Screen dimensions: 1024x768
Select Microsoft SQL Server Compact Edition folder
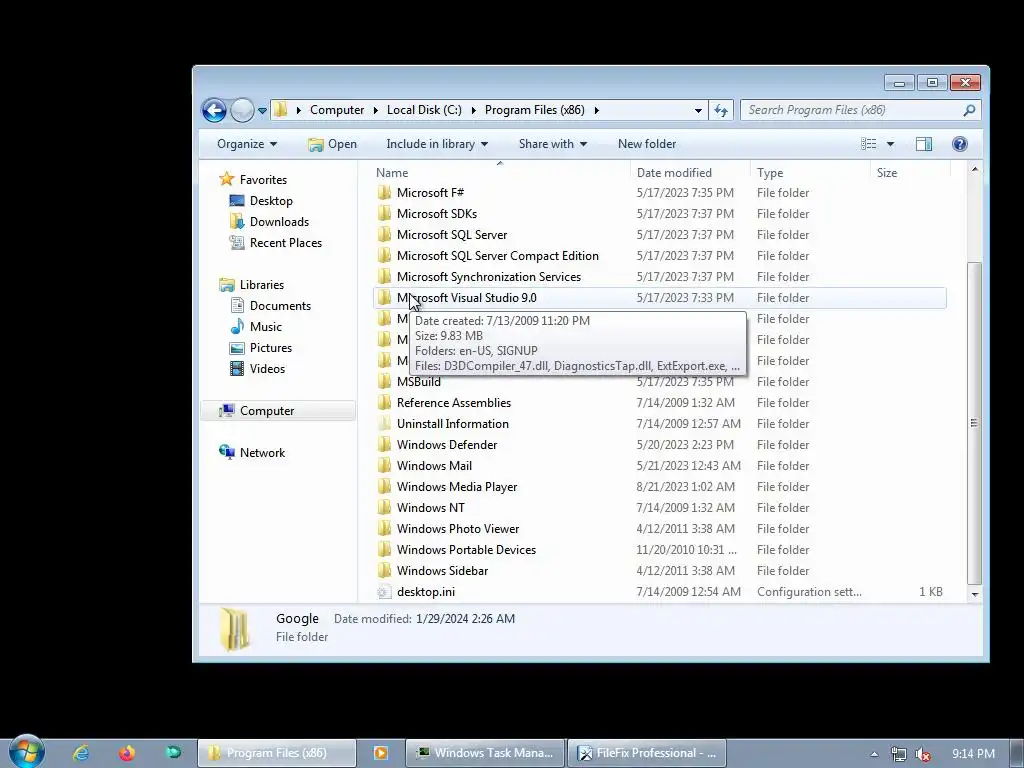[498, 255]
